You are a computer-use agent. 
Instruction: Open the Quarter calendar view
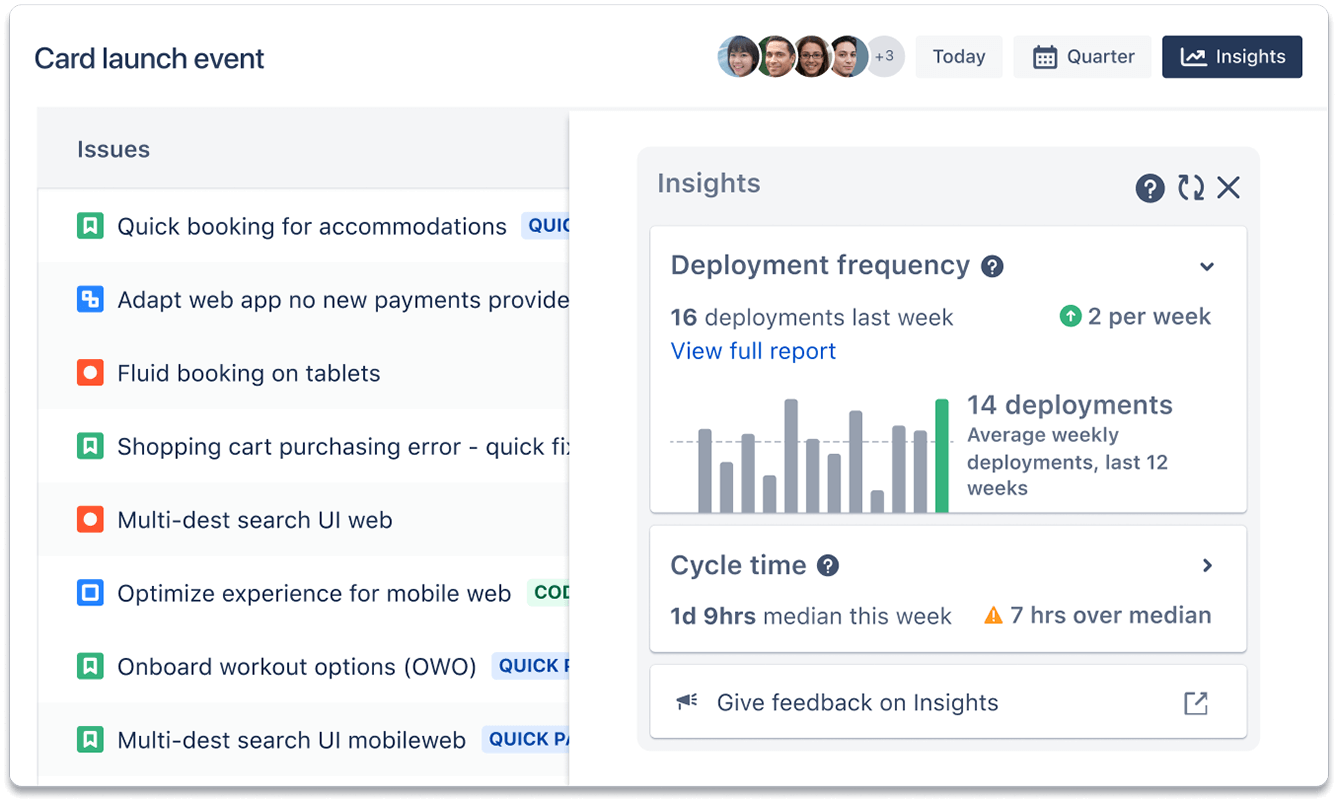pos(1082,56)
